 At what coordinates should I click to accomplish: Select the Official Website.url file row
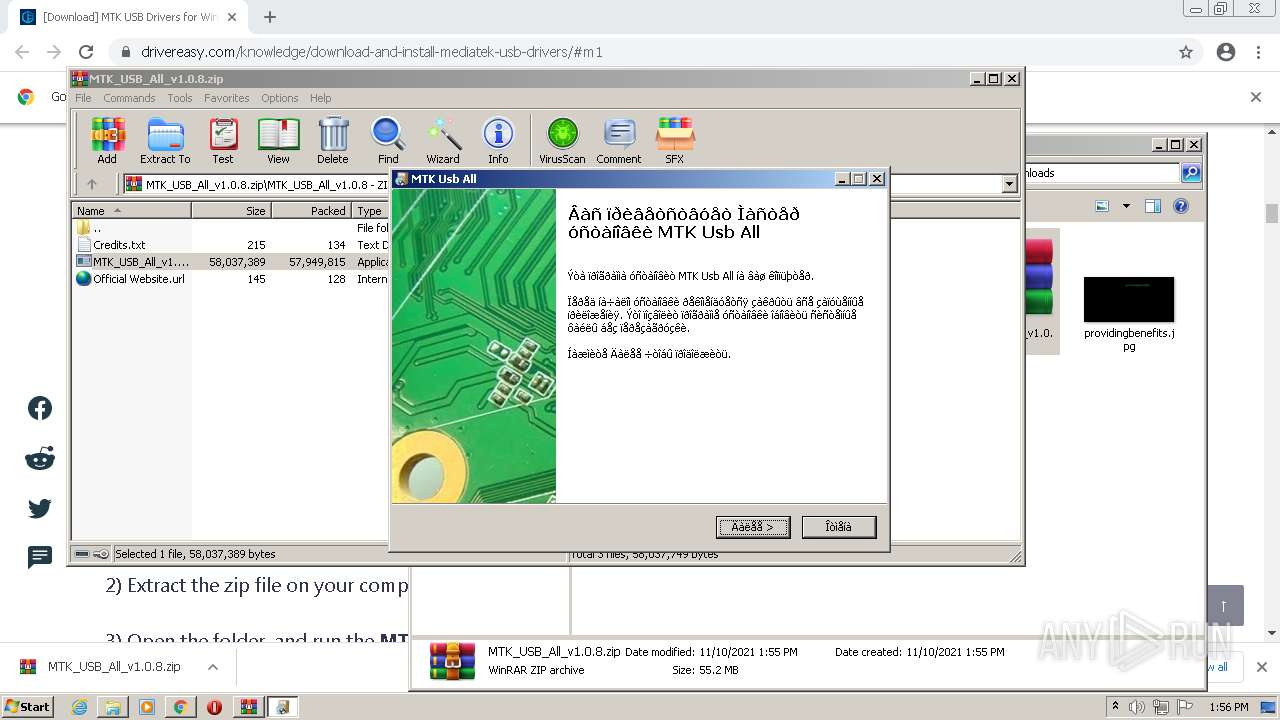[x=231, y=279]
